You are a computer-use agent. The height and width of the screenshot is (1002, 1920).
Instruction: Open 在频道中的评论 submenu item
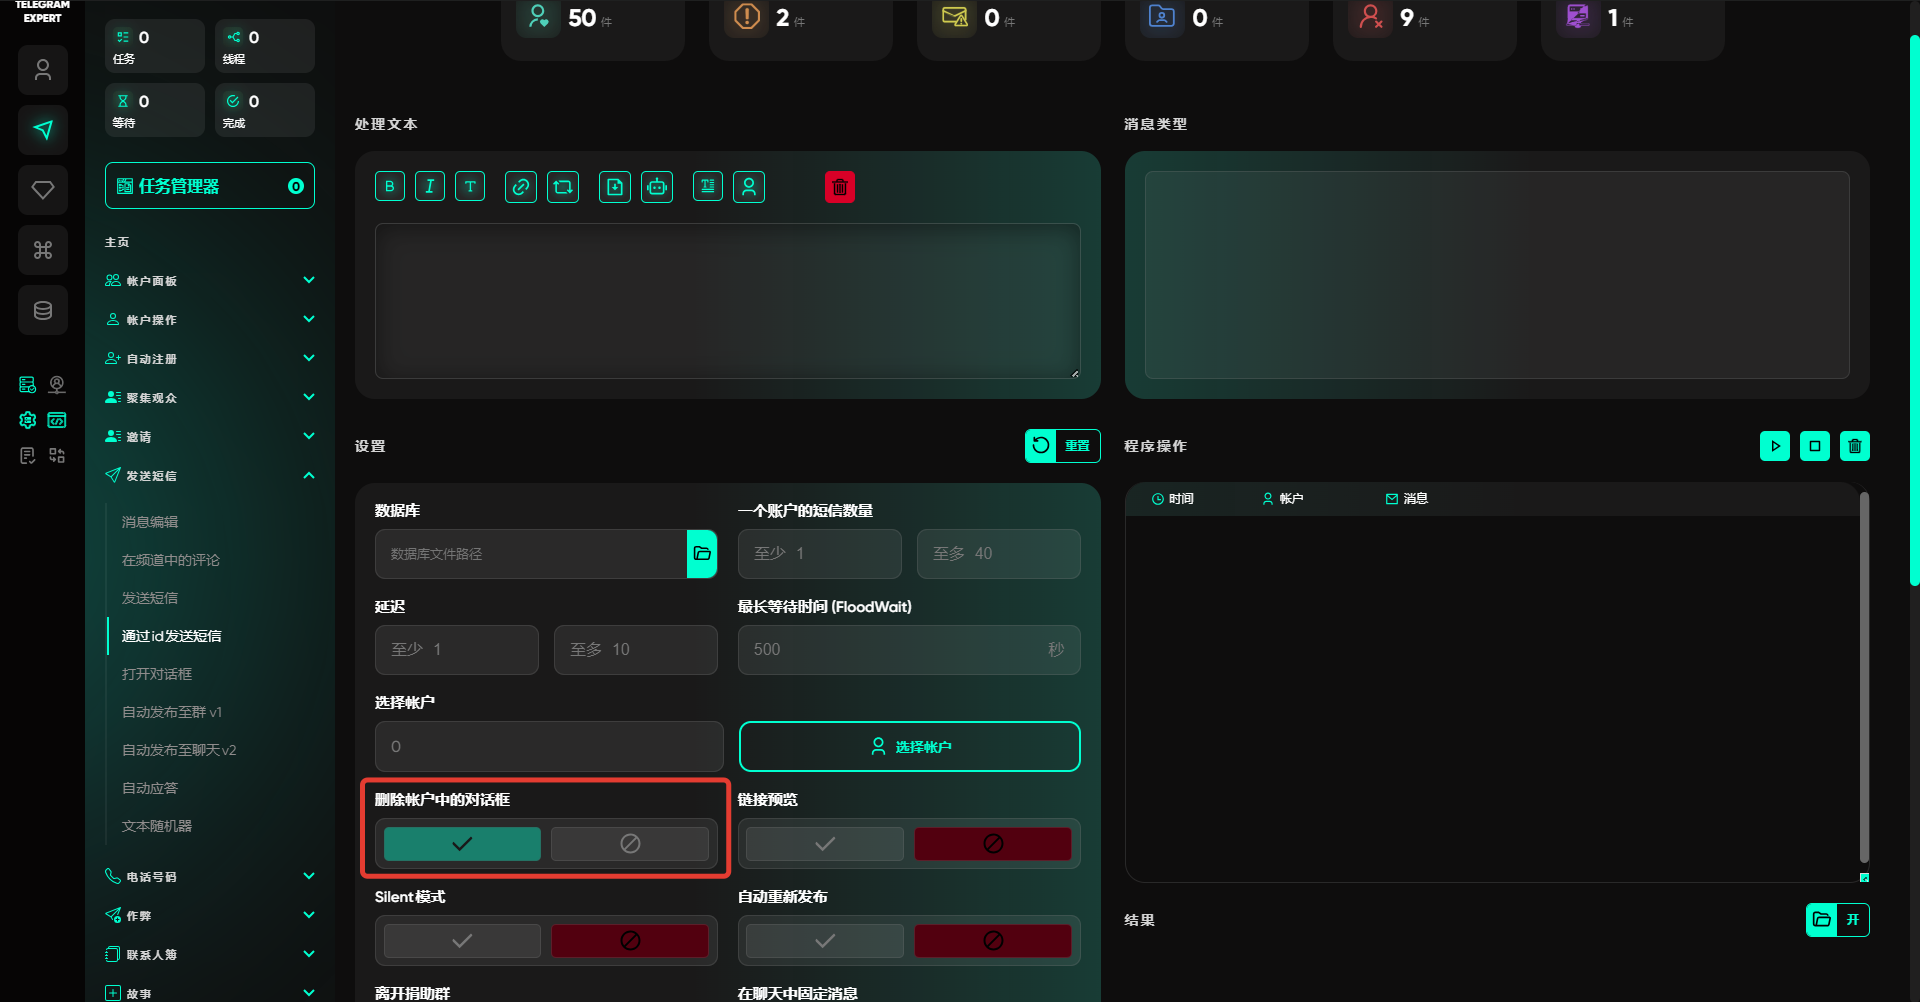pyautogui.click(x=171, y=560)
